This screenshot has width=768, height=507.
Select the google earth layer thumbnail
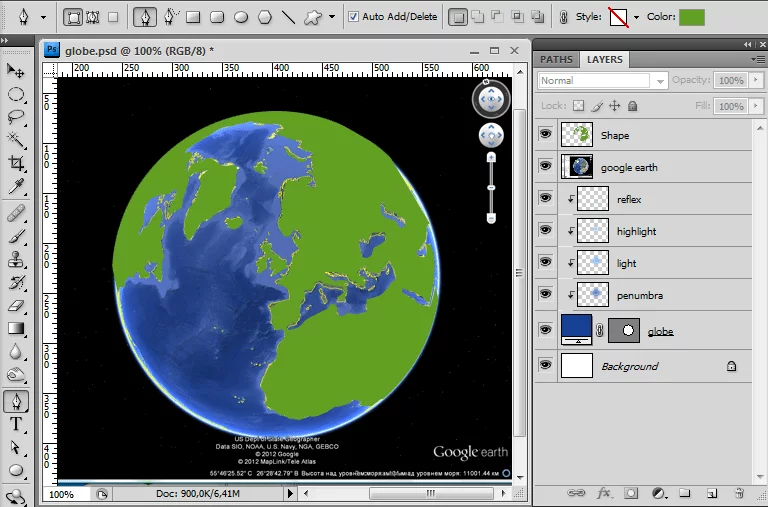[x=577, y=167]
